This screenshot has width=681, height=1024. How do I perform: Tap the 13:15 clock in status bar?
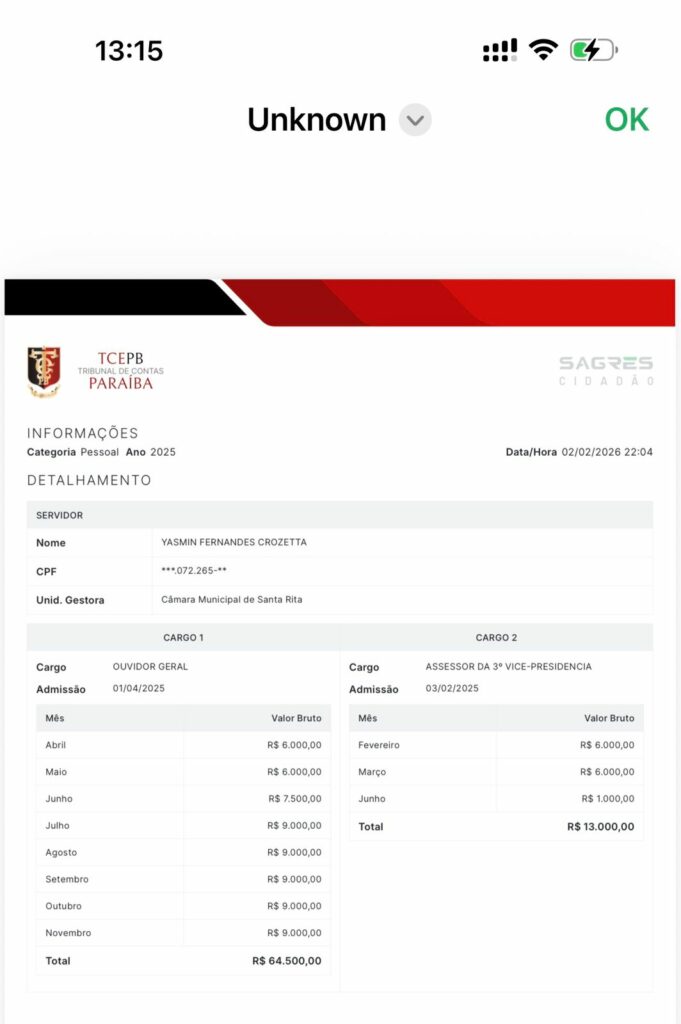click(x=128, y=50)
